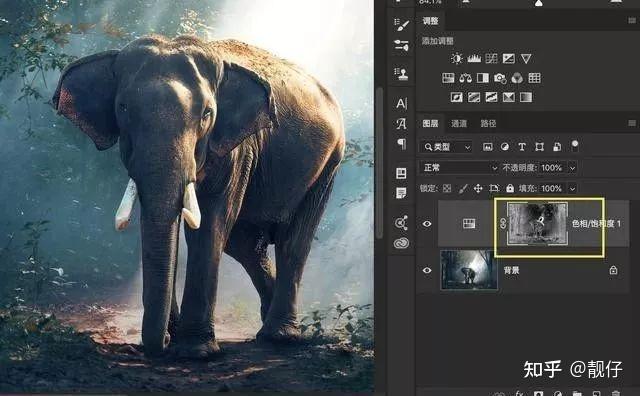Switch to the 路径 tab
This screenshot has width=640, height=396.
(488, 123)
